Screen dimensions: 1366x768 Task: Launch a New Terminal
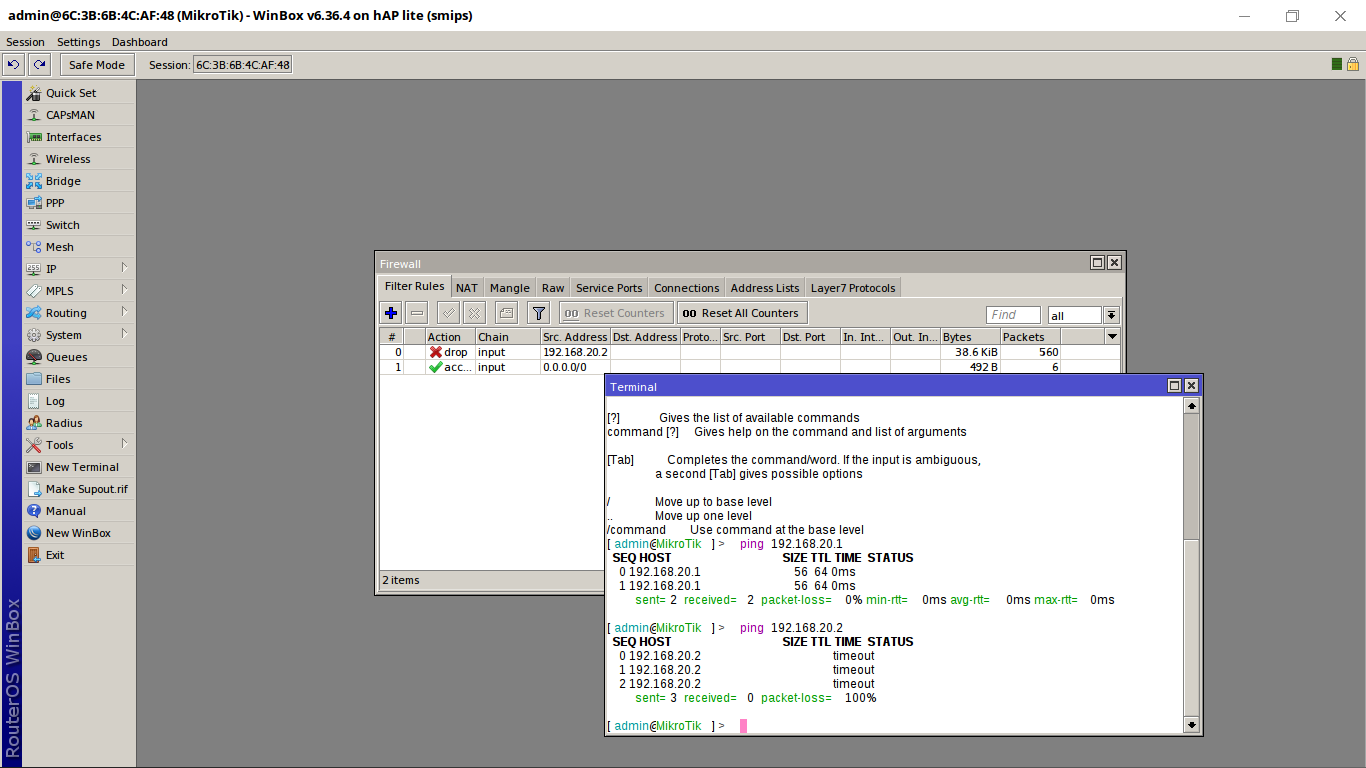point(82,467)
